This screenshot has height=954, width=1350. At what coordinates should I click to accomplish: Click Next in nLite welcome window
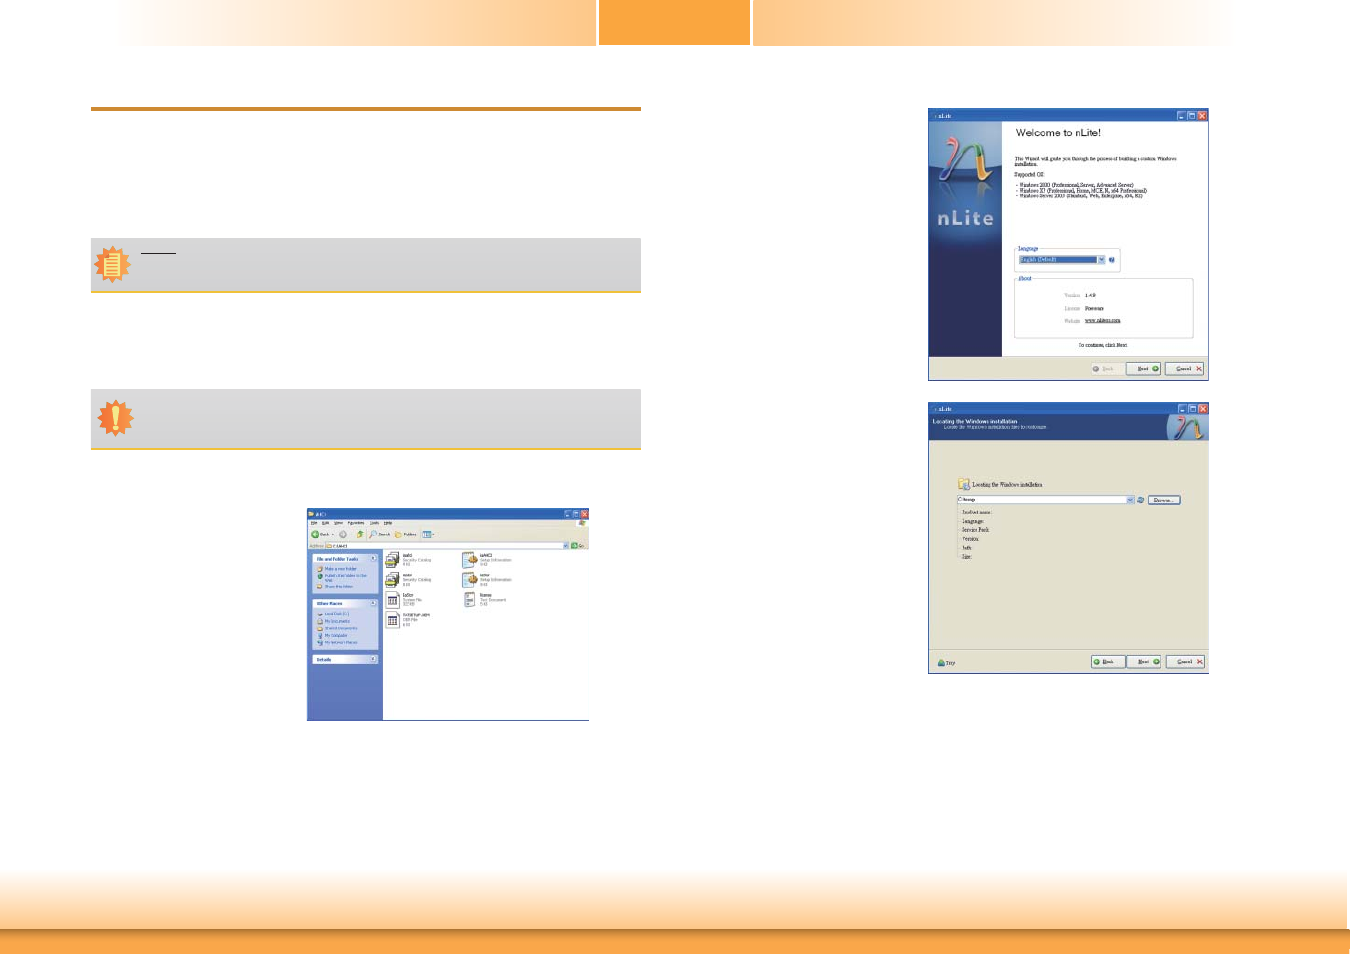pyautogui.click(x=1143, y=369)
